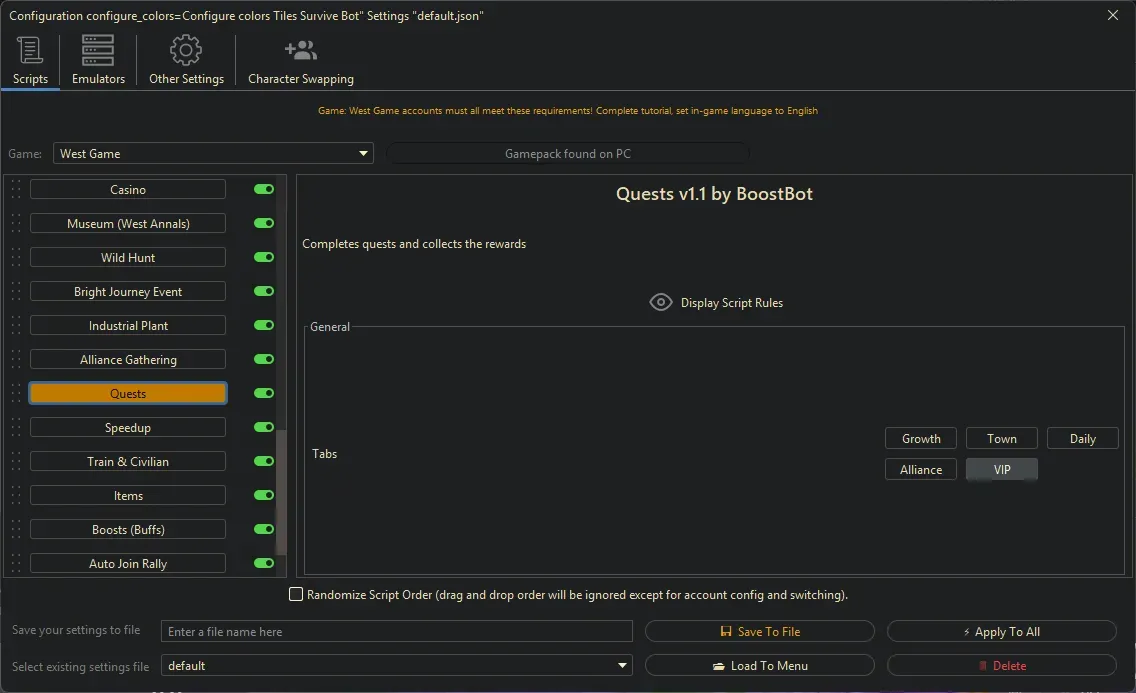Open Other Settings via gear icon
Viewport: 1136px width, 693px height.
185,50
